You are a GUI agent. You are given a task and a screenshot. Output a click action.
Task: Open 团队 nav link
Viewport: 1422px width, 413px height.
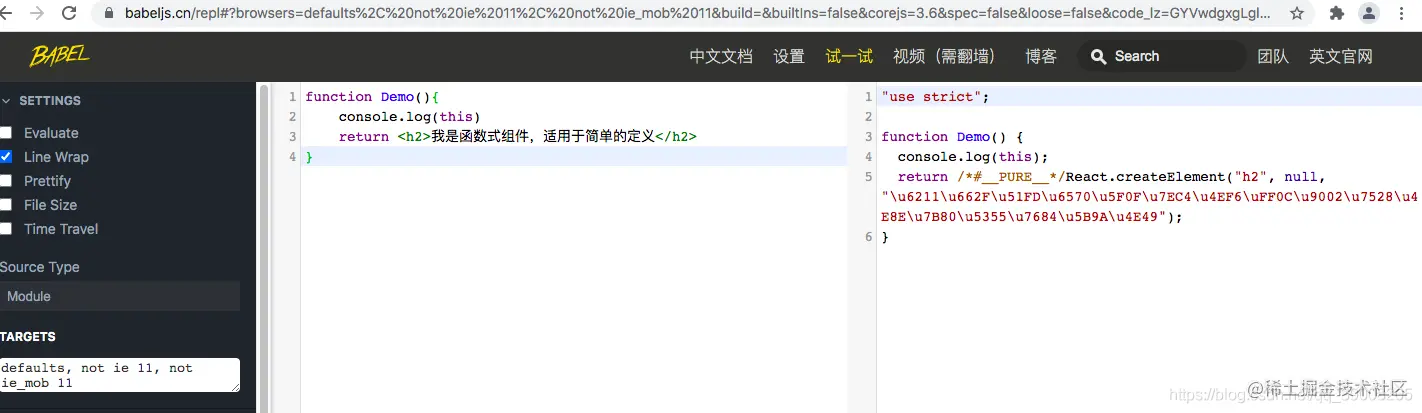1273,56
